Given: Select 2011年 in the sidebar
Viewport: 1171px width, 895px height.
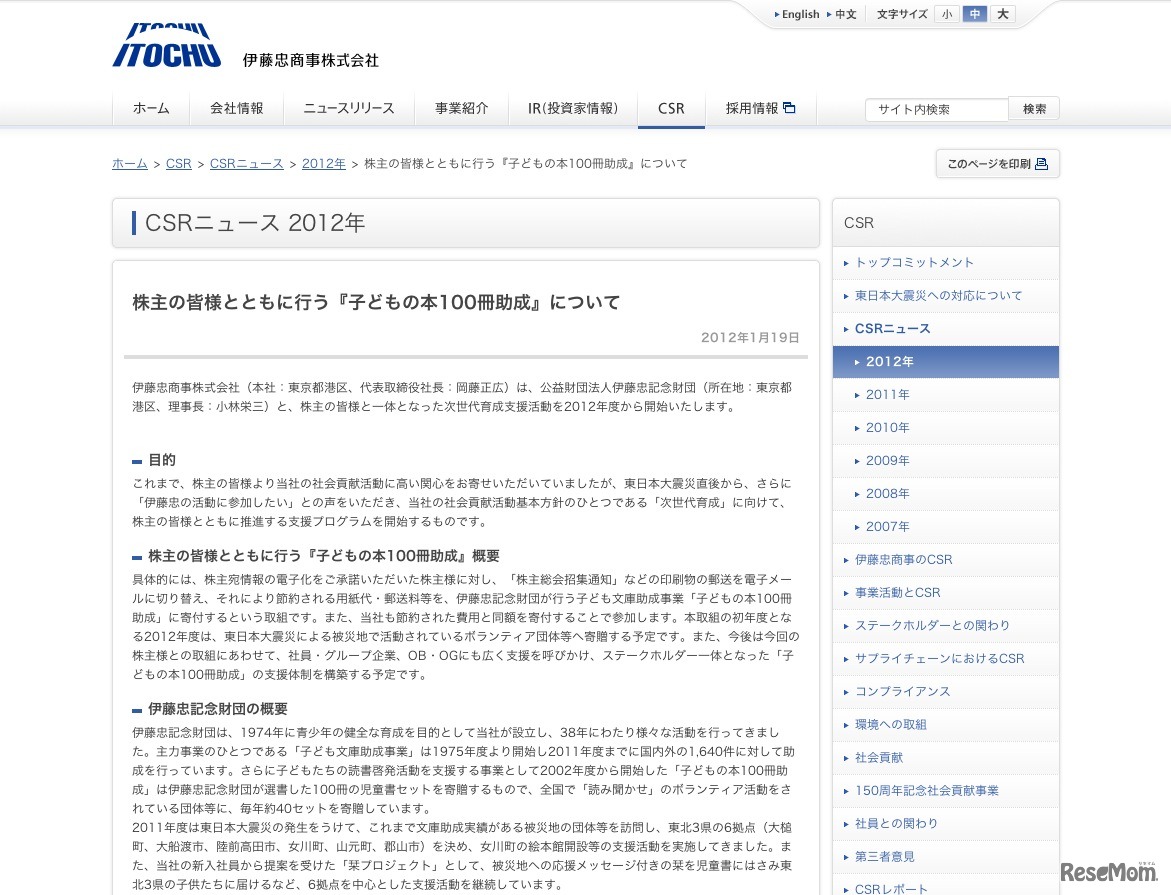Looking at the screenshot, I should click(945, 394).
